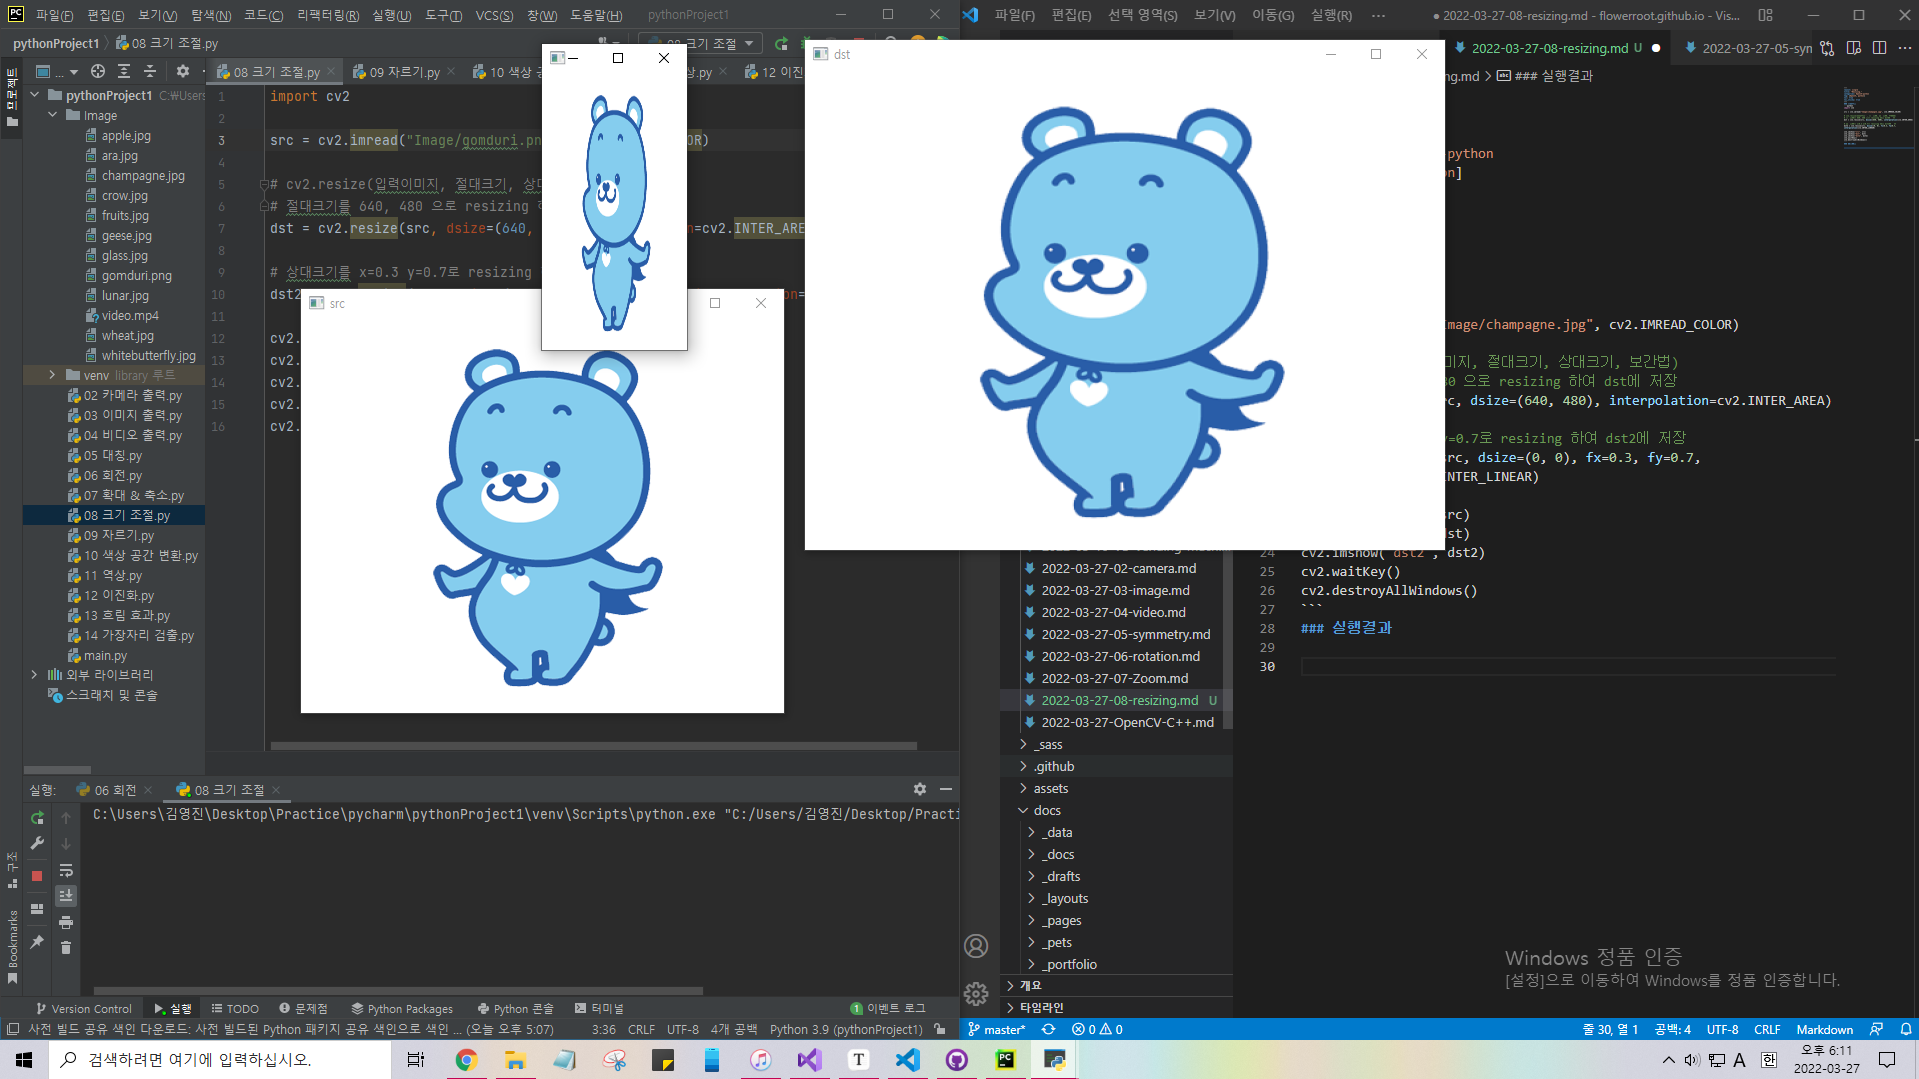
Task: Toggle soft-wrap in the run console
Action: 66,870
